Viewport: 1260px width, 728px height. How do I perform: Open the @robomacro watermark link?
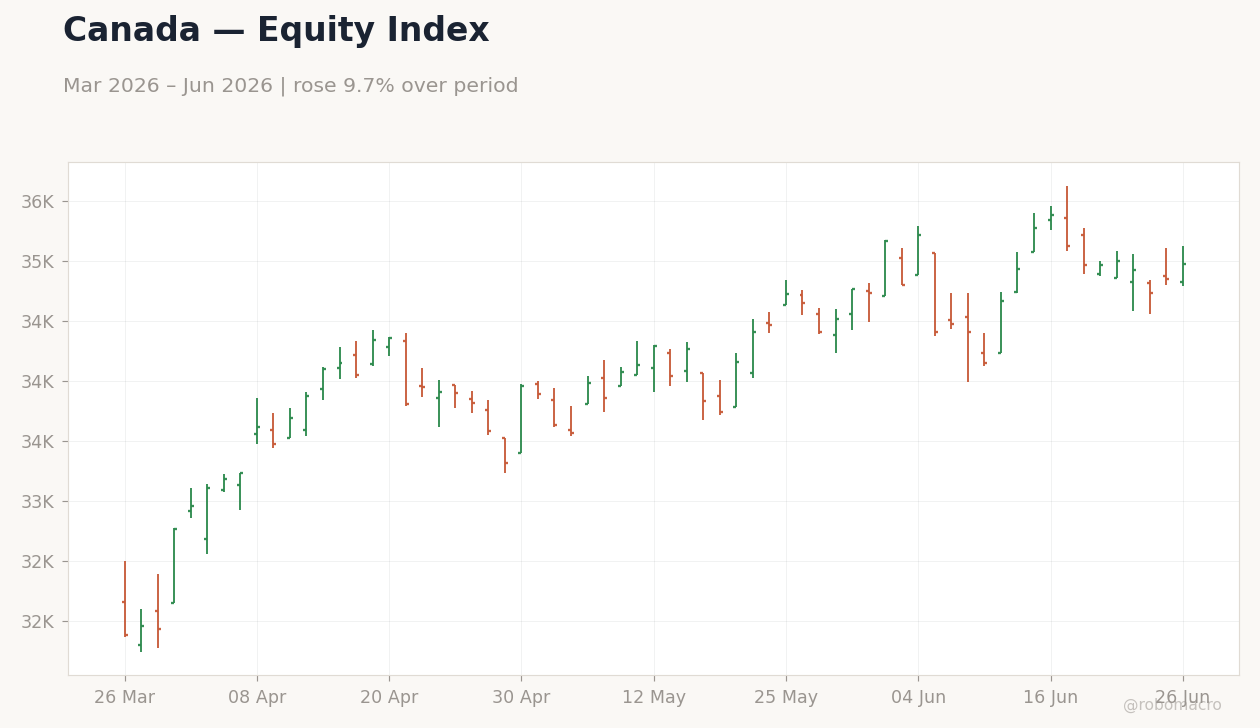tap(1172, 705)
